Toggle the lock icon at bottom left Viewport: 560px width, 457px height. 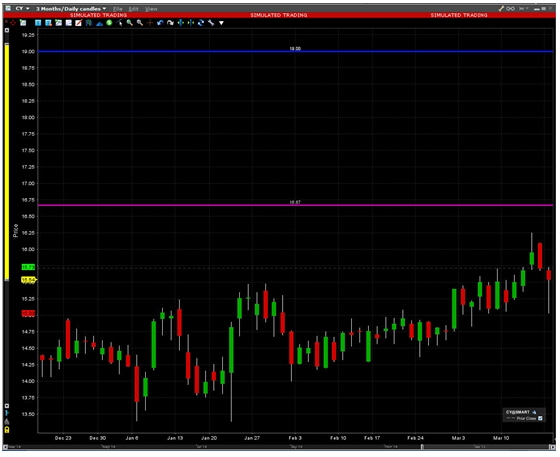click(7, 430)
